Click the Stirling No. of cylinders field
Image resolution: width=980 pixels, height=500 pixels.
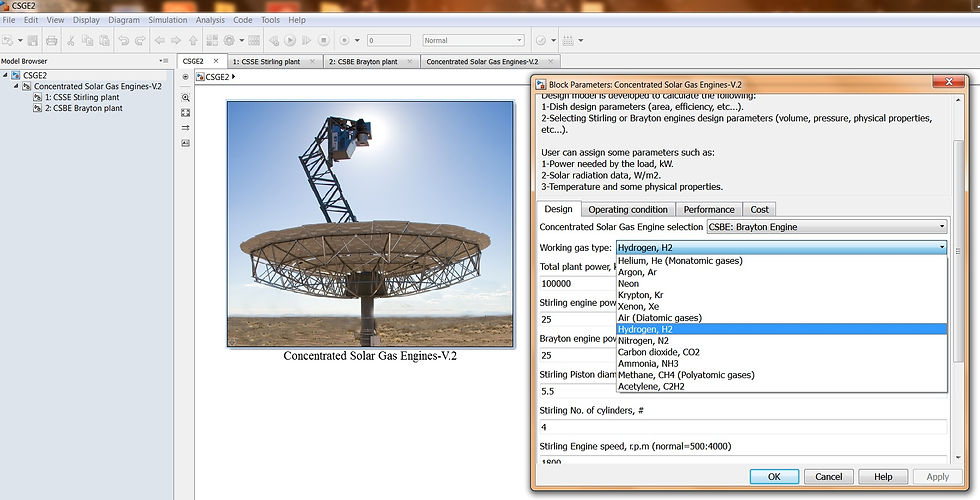(742, 427)
